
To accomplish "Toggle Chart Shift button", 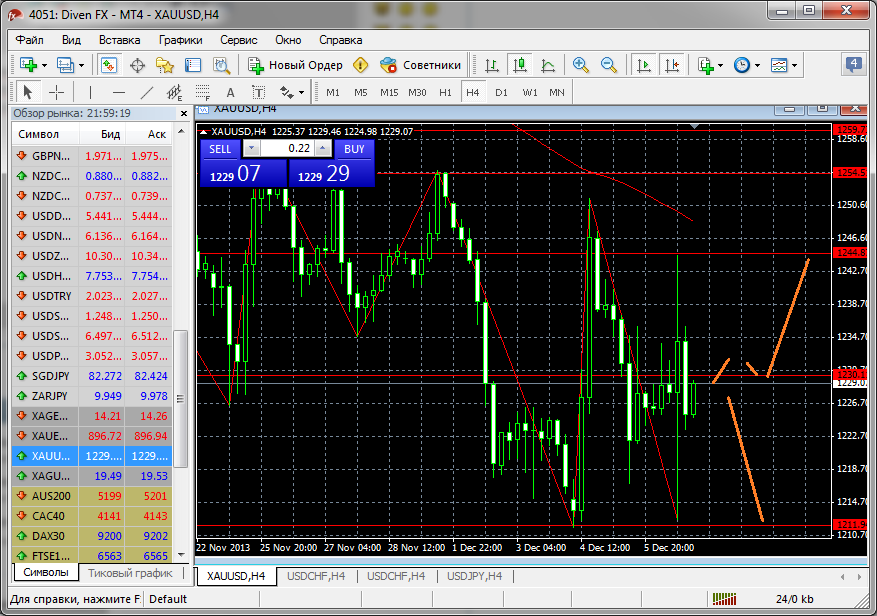I will 672,65.
